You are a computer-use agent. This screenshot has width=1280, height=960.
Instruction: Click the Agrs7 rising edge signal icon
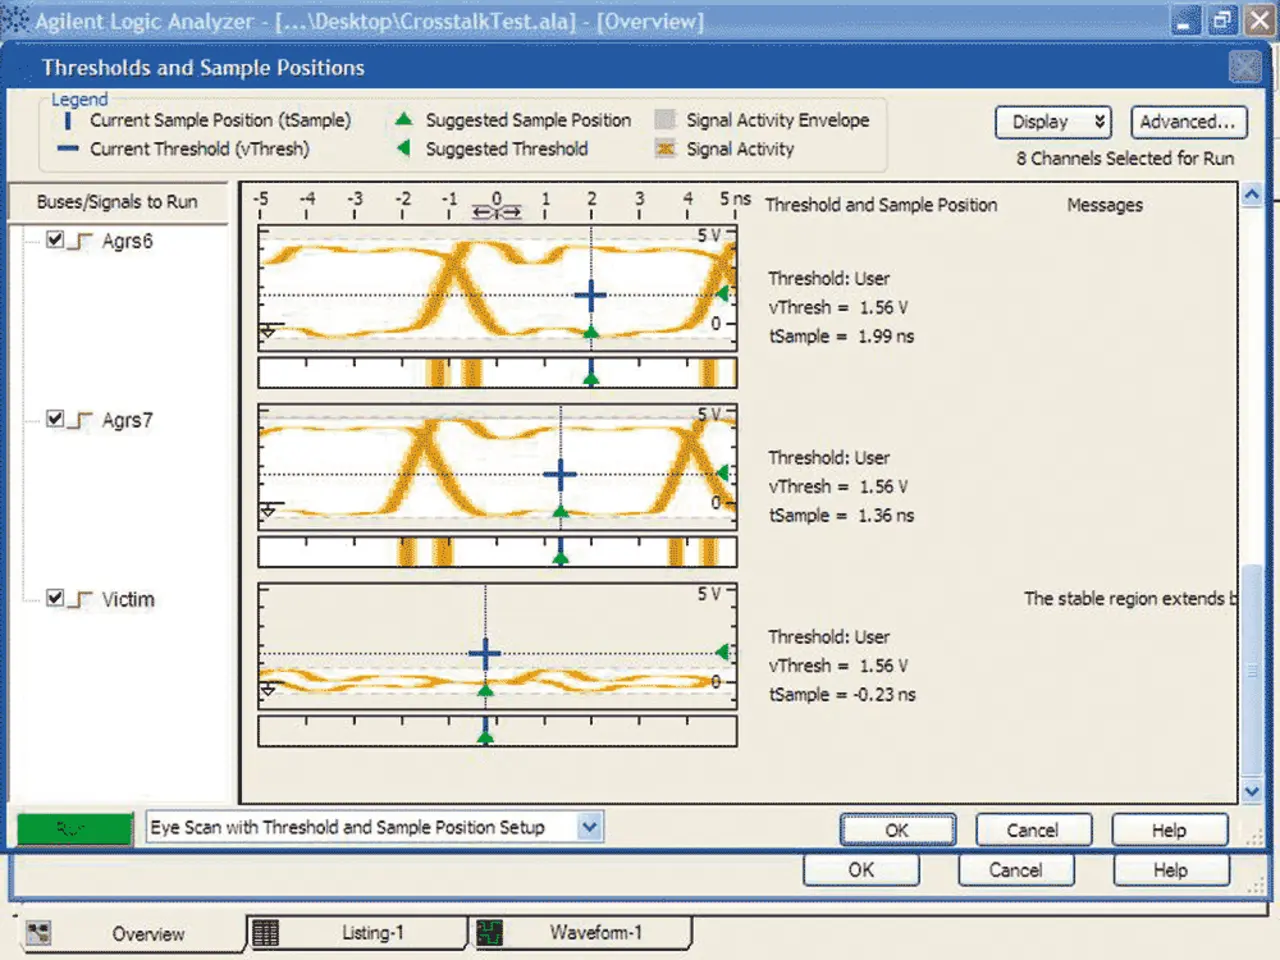pyautogui.click(x=84, y=421)
